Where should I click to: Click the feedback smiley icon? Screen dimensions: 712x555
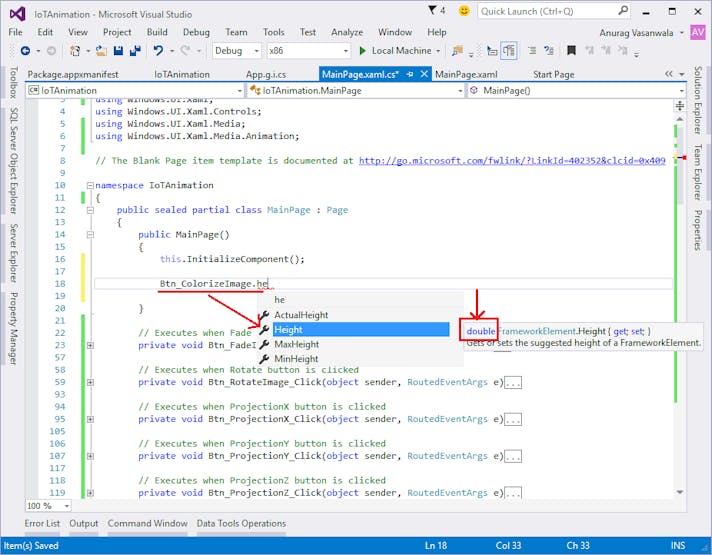point(464,10)
